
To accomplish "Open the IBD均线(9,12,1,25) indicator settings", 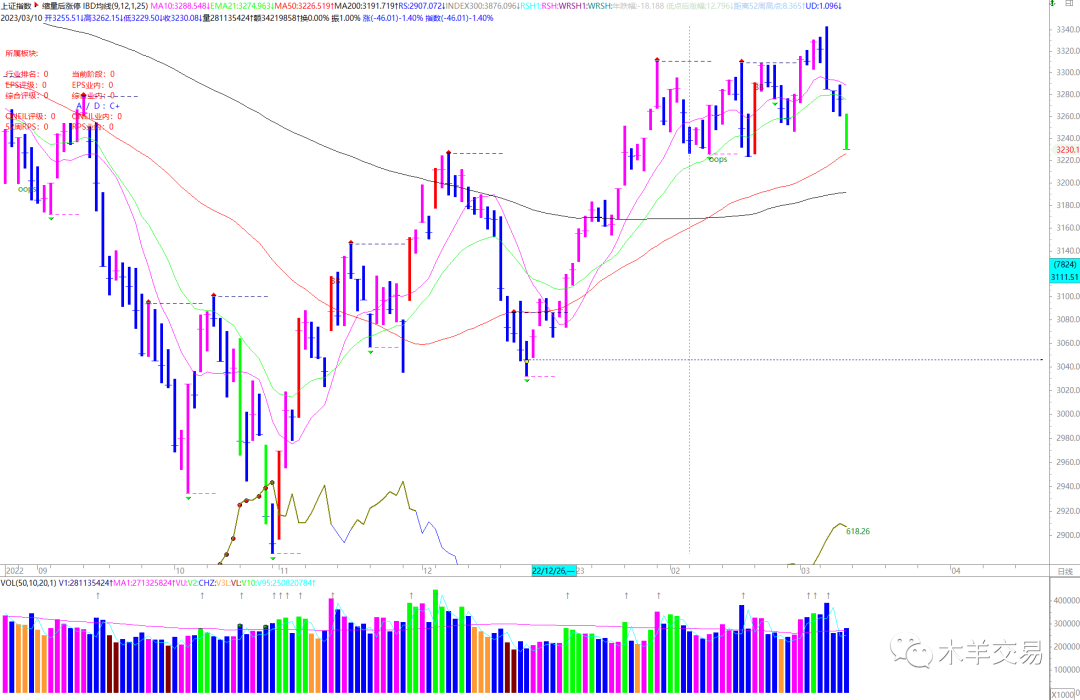I will (115, 6).
